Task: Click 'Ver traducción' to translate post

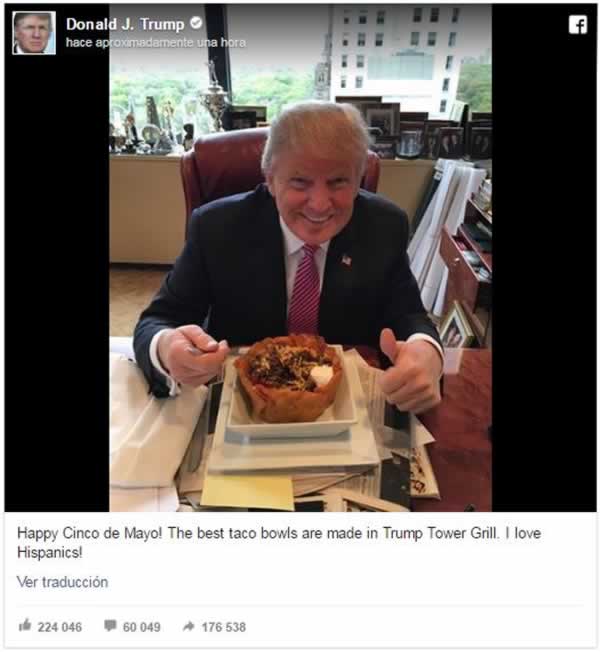Action: [62, 582]
